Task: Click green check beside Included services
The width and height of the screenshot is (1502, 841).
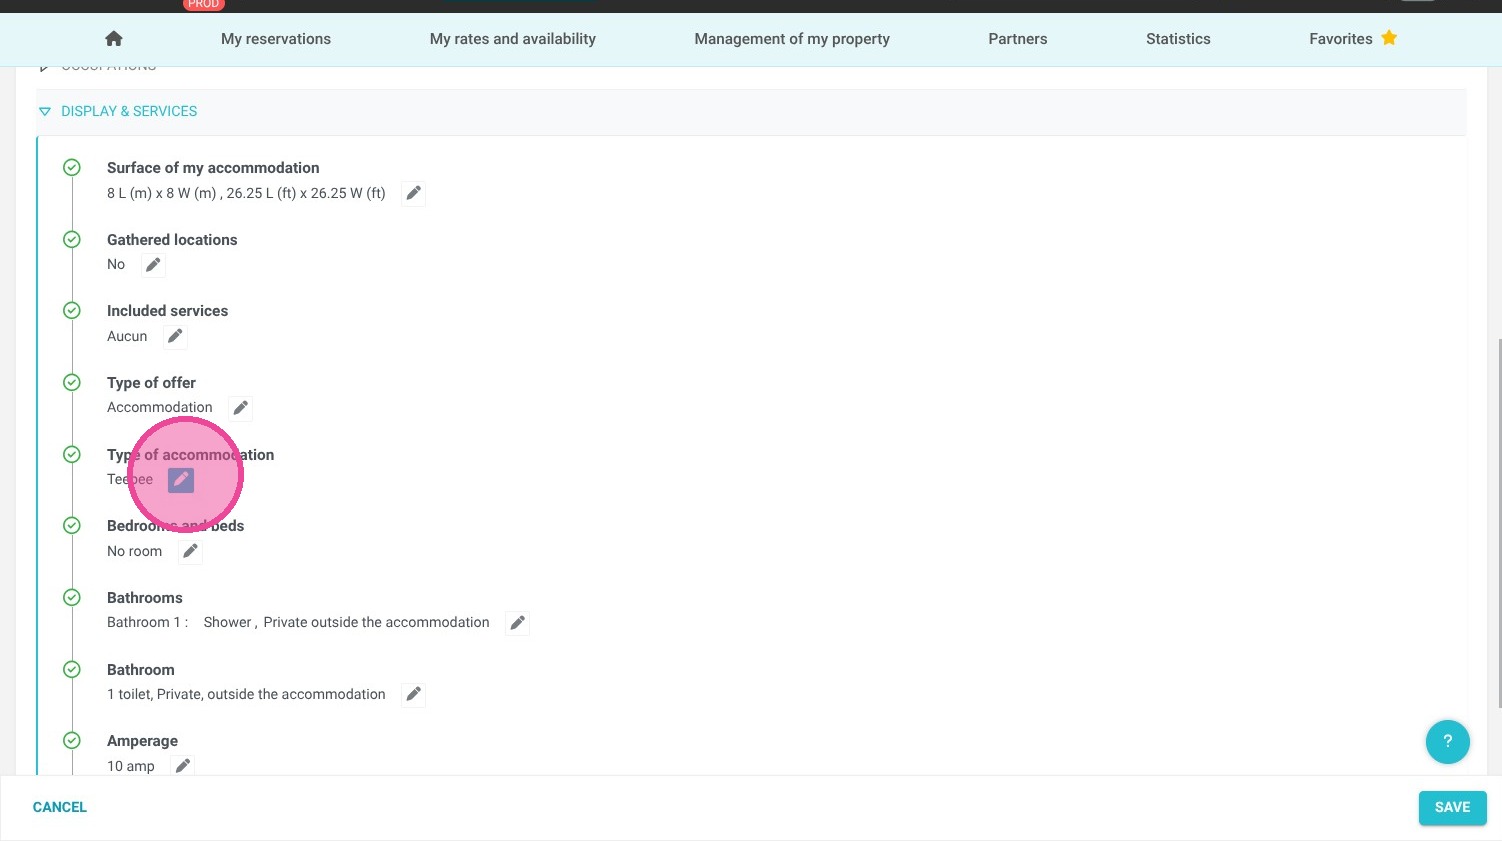Action: [x=72, y=310]
